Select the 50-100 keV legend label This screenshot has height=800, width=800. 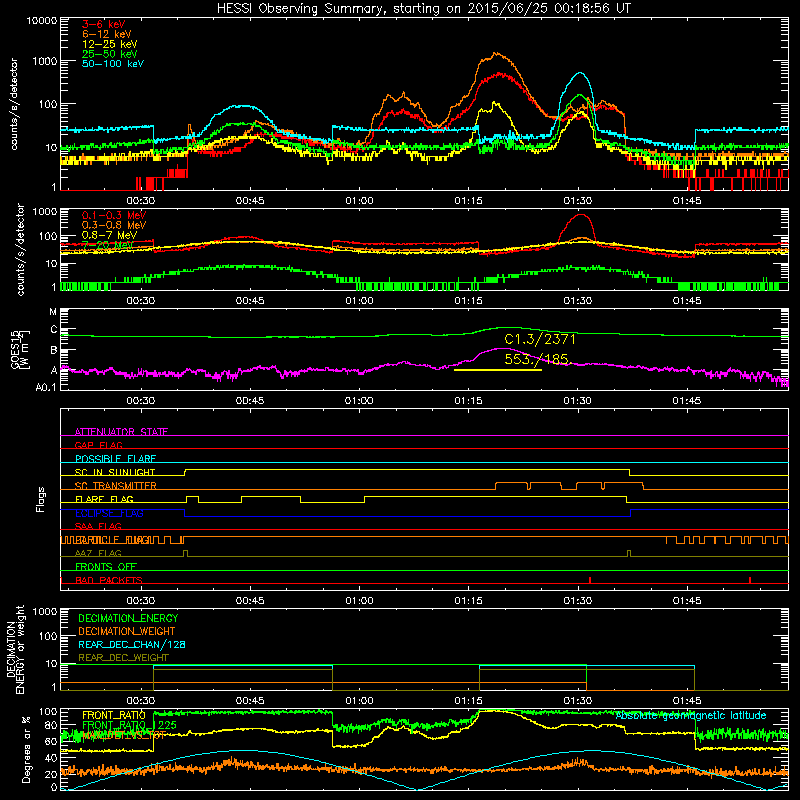[113, 64]
